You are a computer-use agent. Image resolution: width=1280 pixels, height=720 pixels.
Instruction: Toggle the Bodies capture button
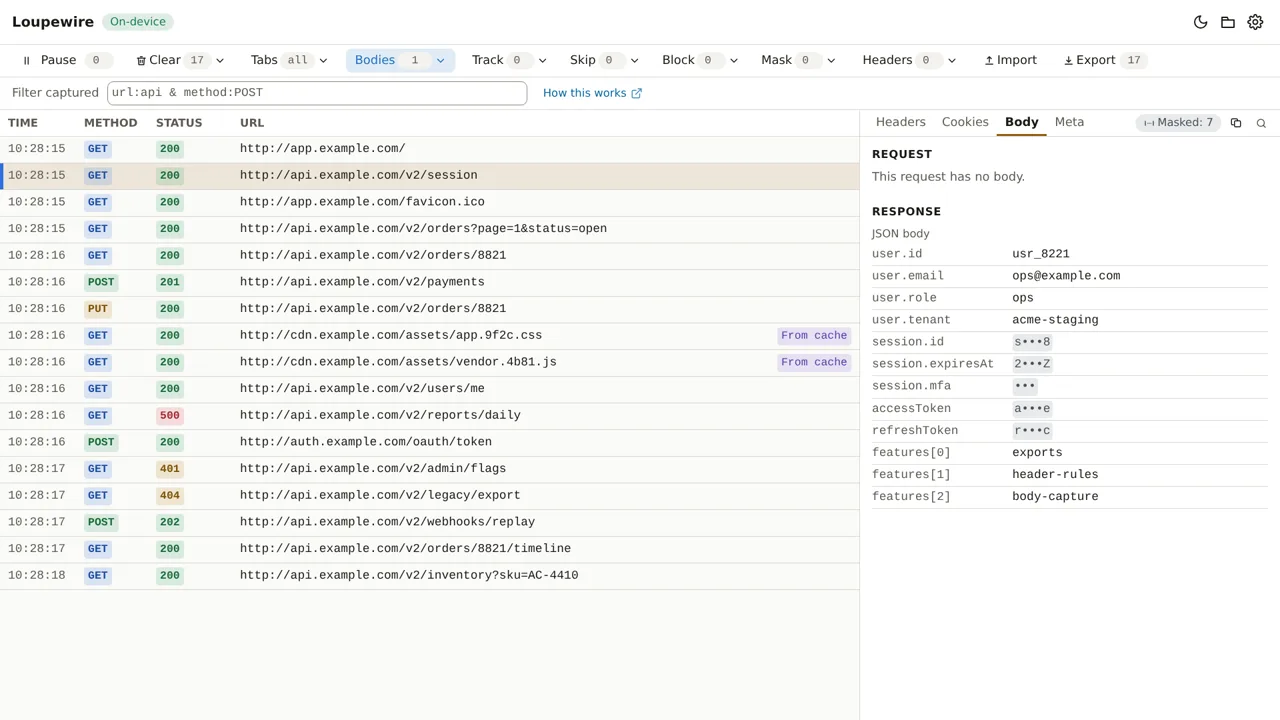390,60
